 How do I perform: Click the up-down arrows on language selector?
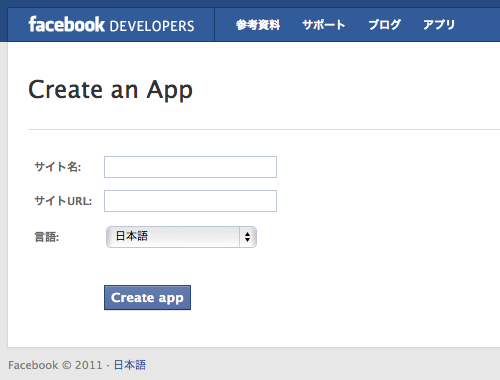[x=247, y=237]
